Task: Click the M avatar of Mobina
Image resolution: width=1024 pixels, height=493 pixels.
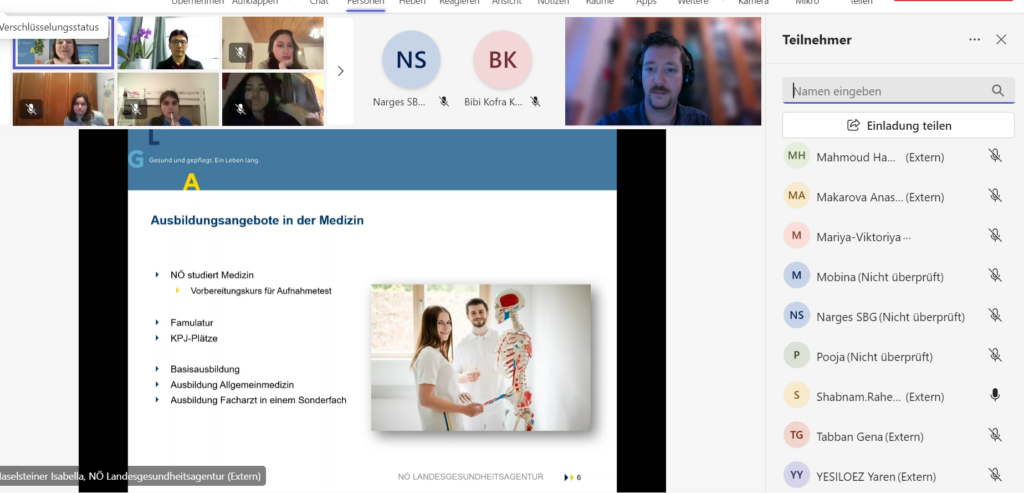Action: 797,276
